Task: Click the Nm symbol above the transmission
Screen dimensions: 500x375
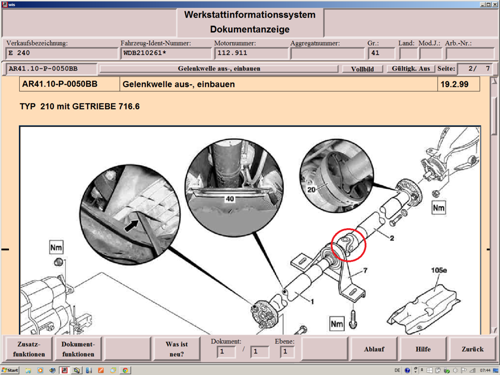Action: [56, 247]
